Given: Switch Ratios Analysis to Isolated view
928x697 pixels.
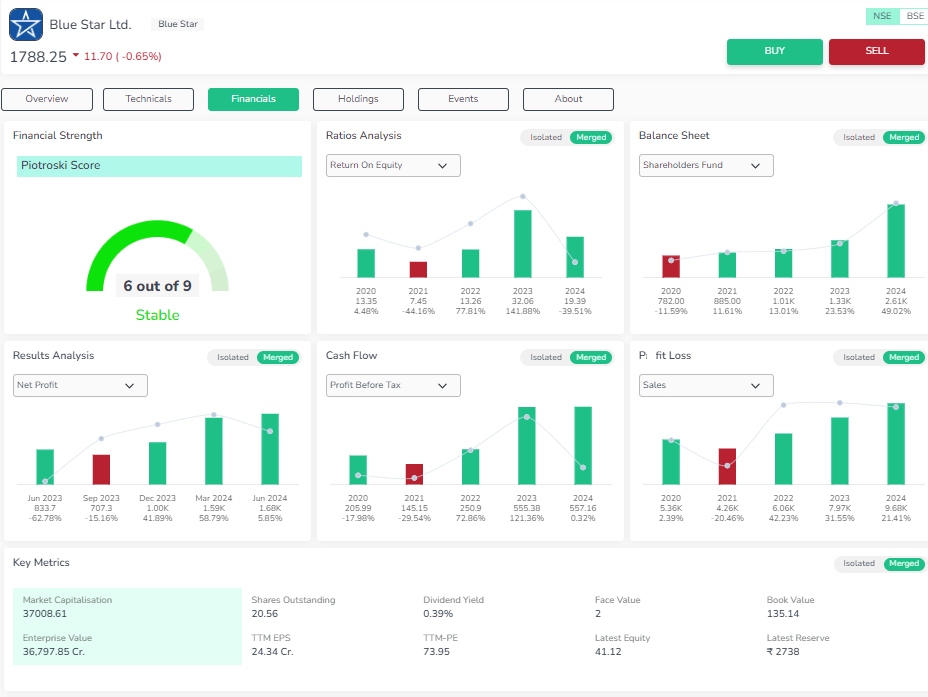Looking at the screenshot, I should pyautogui.click(x=546, y=137).
